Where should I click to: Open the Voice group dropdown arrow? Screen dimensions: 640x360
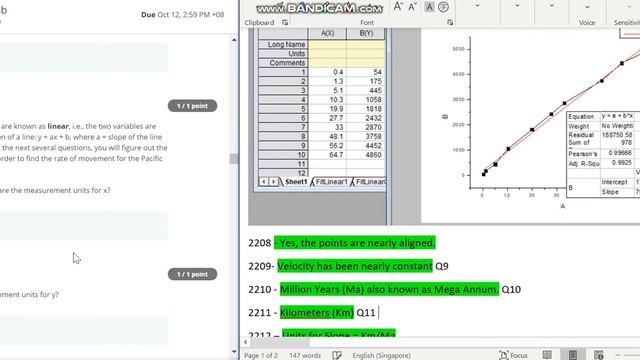pos(587,7)
